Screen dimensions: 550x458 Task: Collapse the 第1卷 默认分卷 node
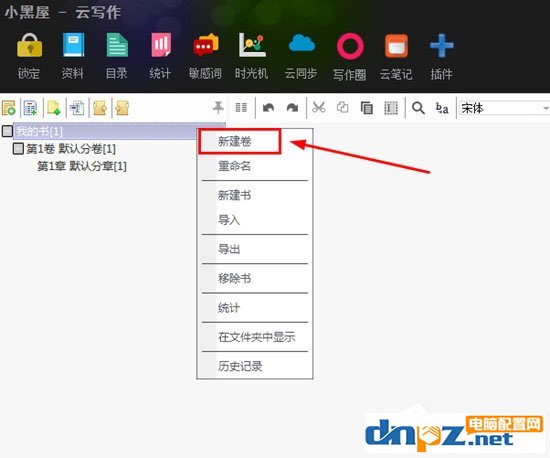click(18, 148)
